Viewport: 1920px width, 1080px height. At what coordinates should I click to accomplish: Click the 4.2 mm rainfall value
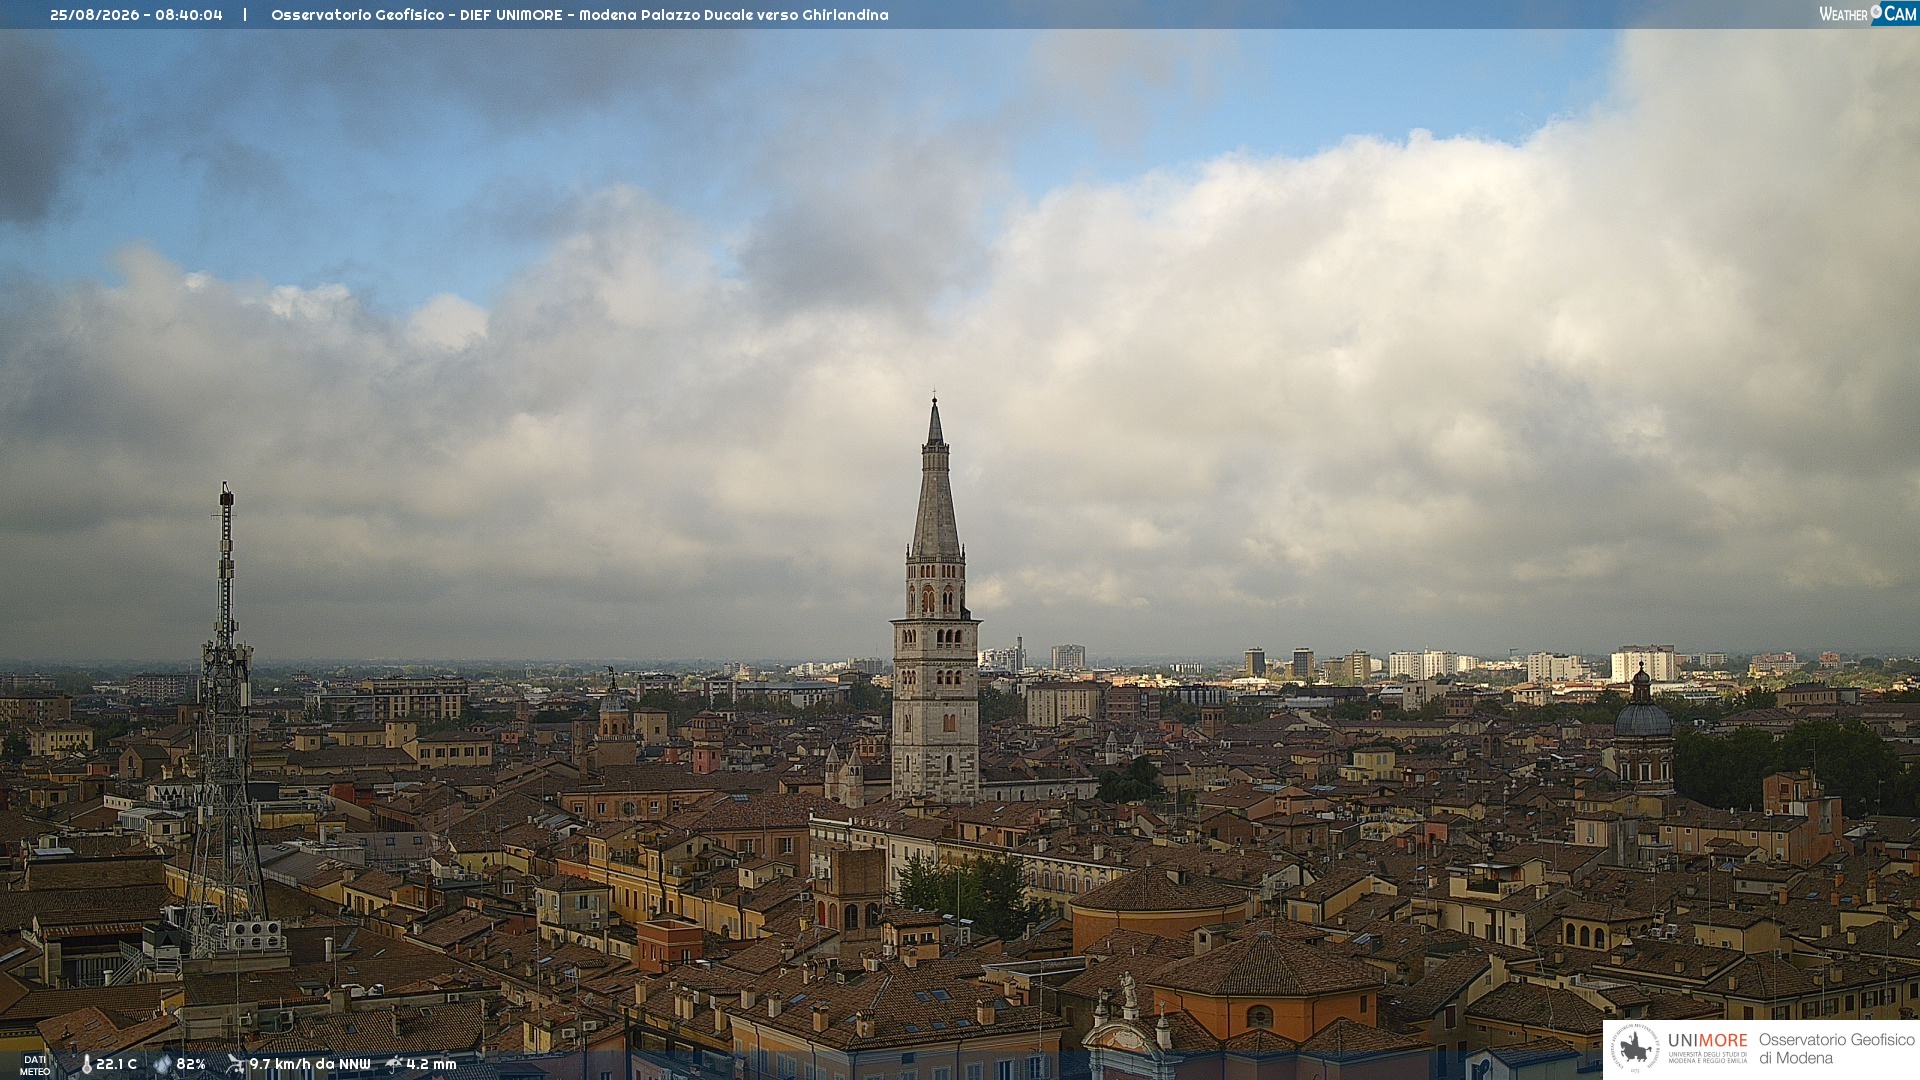pyautogui.click(x=431, y=1064)
